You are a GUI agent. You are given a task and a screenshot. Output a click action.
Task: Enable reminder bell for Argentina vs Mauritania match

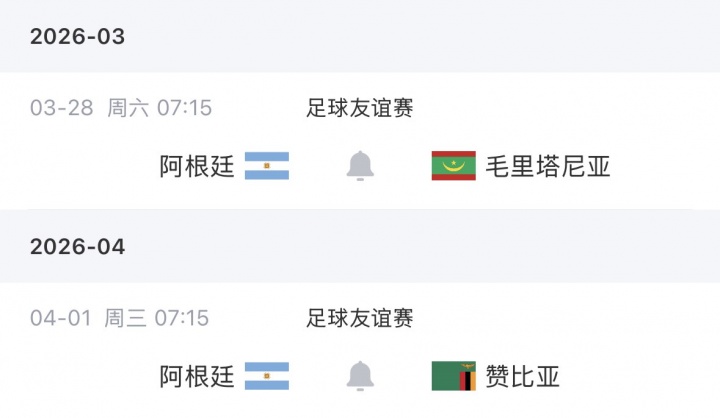click(x=361, y=166)
